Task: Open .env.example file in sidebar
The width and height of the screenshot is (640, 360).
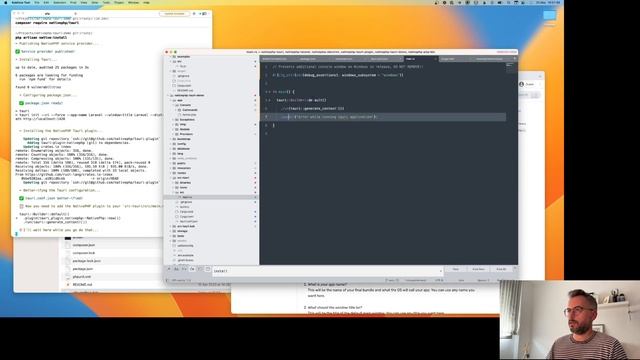Action: pos(185,255)
